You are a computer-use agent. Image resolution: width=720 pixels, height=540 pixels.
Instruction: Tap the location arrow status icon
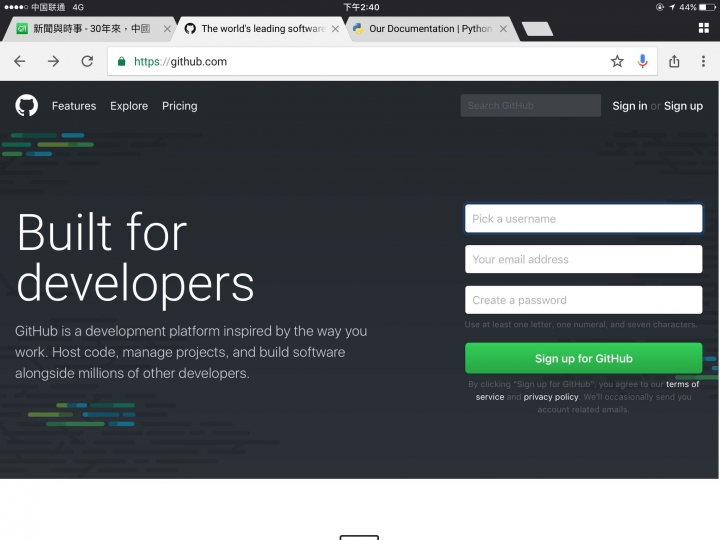pos(672,7)
